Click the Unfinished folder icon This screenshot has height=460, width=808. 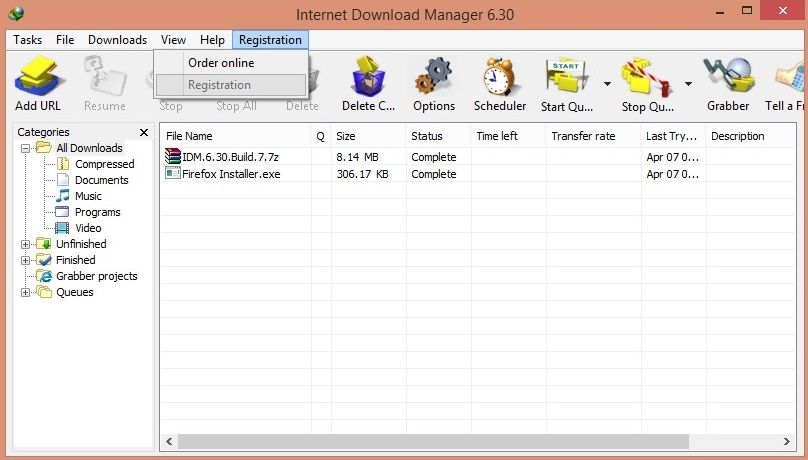pyautogui.click(x=44, y=244)
